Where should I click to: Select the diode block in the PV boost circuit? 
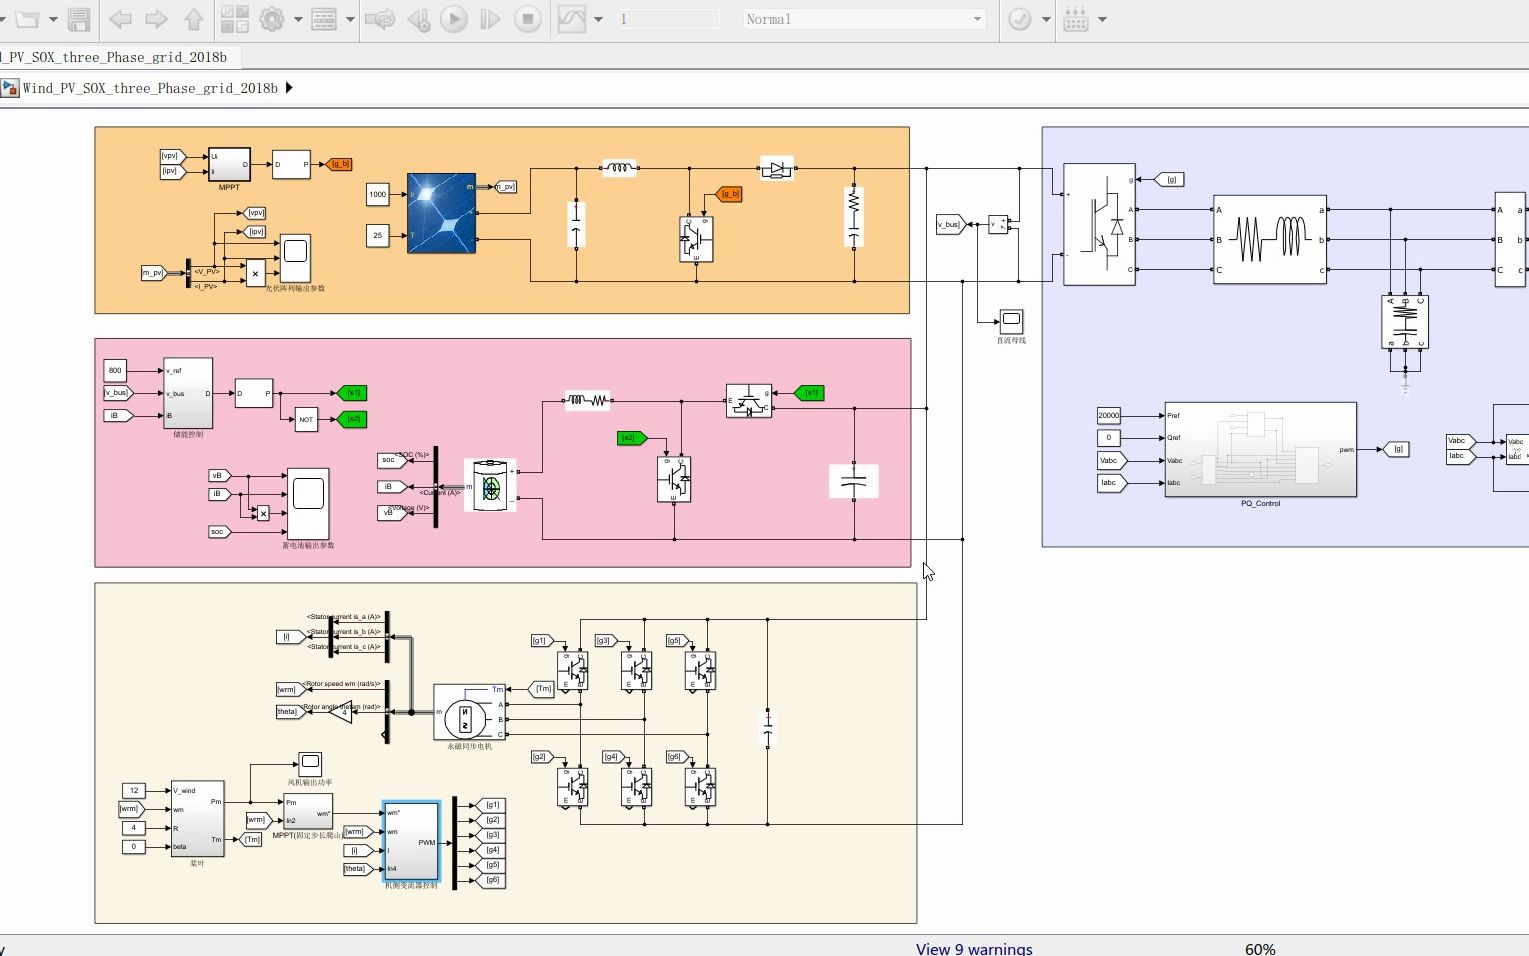tap(777, 169)
